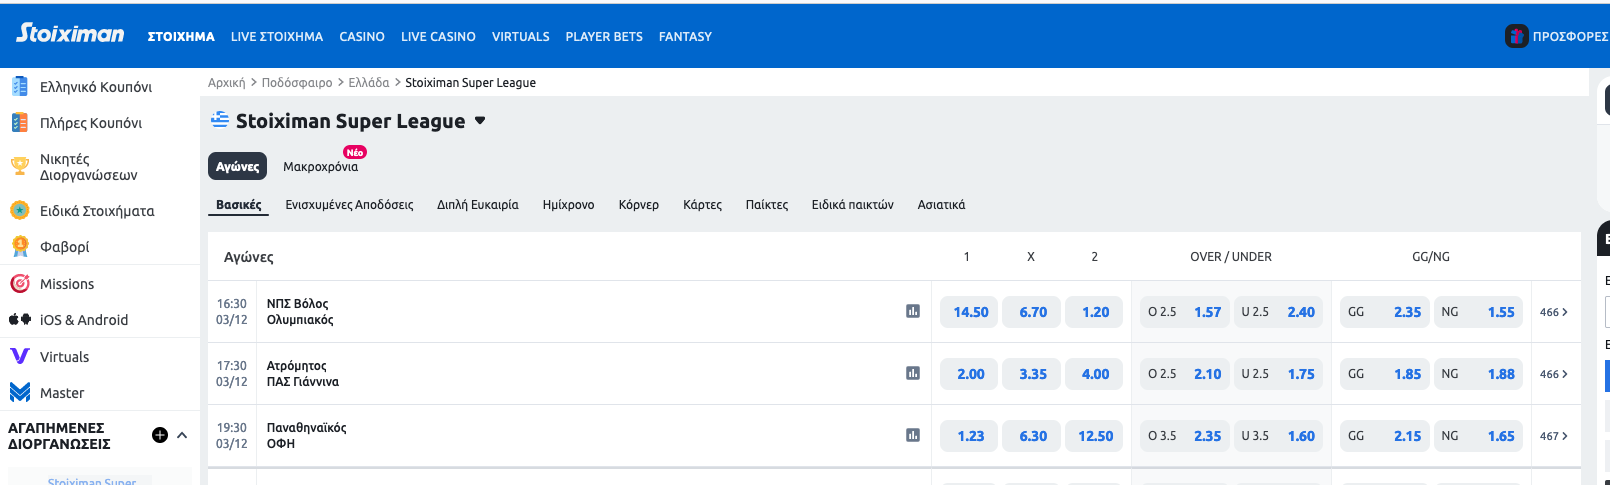Pick Over 3.5 odds 2.35 for Παναθηναϊκός
1610x485 pixels.
(1184, 436)
